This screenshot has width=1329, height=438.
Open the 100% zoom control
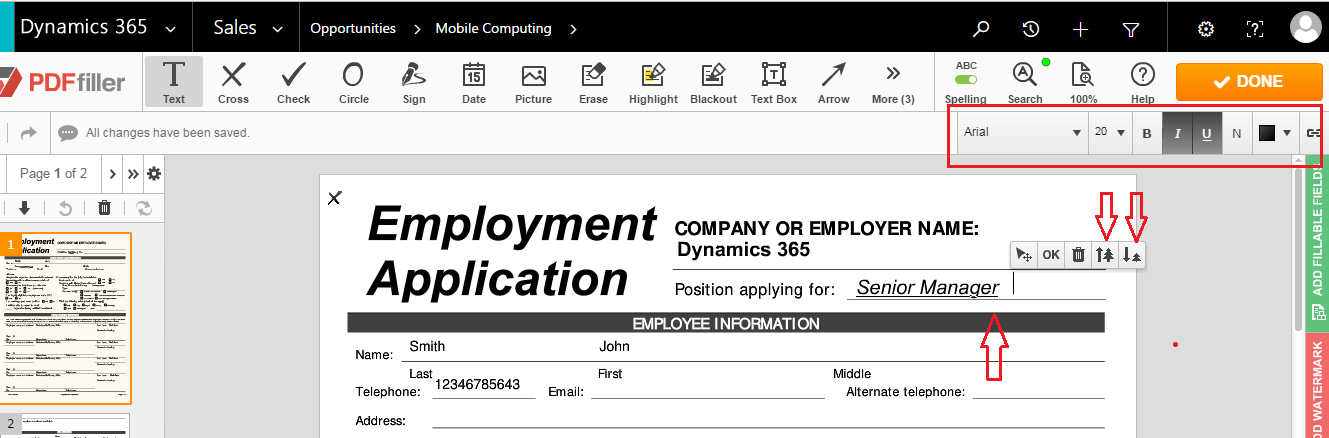coord(1083,81)
